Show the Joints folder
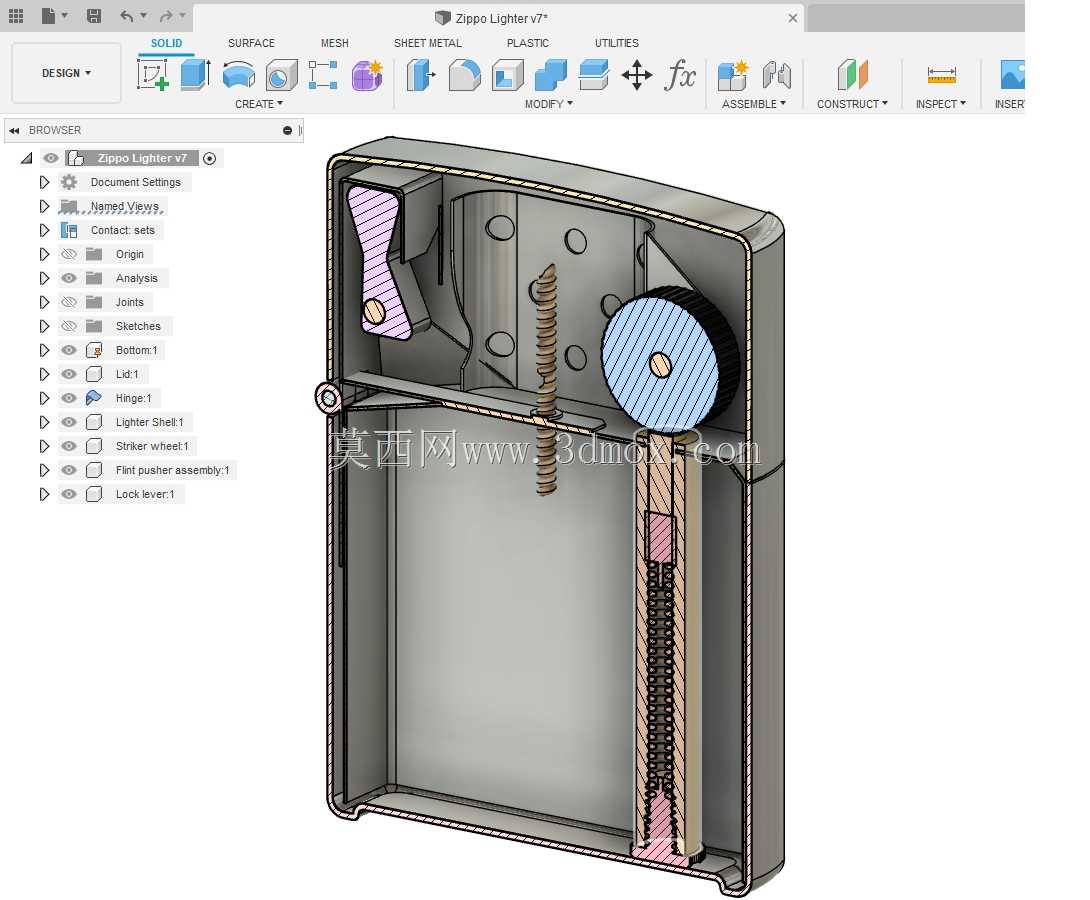This screenshot has height=900, width=1090. (69, 302)
